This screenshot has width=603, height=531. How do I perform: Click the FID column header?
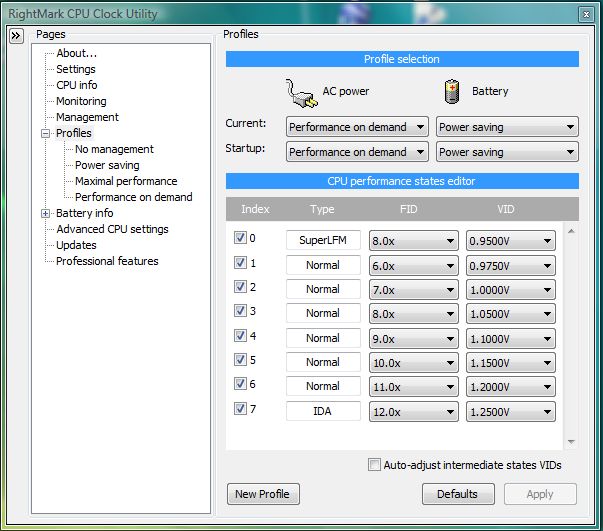(x=408, y=209)
